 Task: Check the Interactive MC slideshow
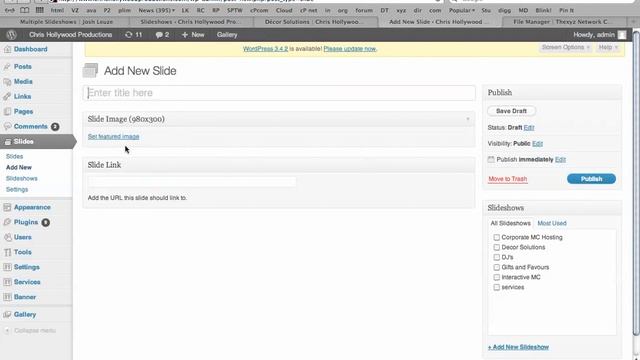(x=496, y=277)
